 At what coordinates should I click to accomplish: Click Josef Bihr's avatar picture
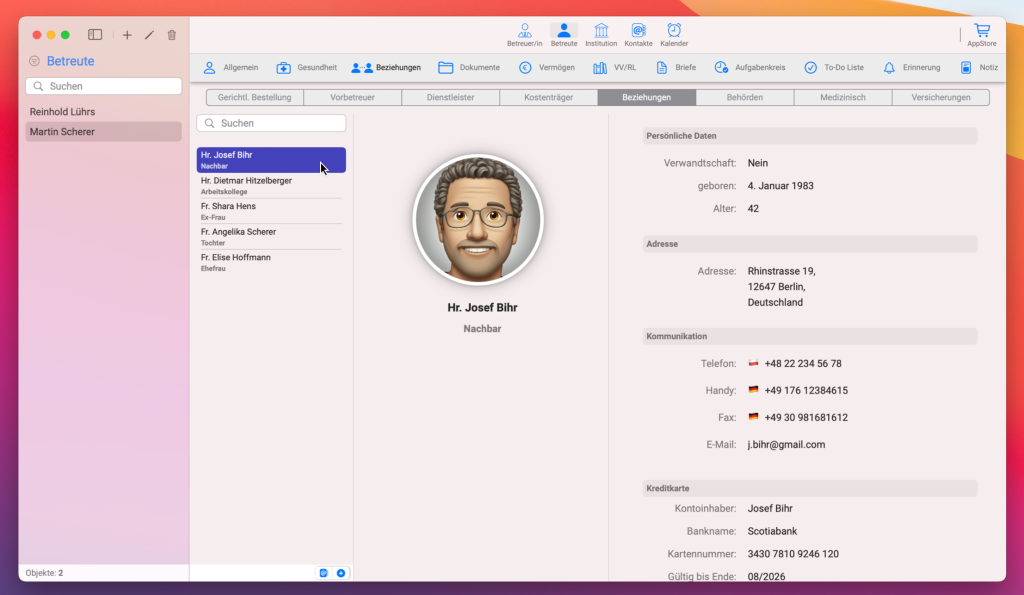coord(478,220)
